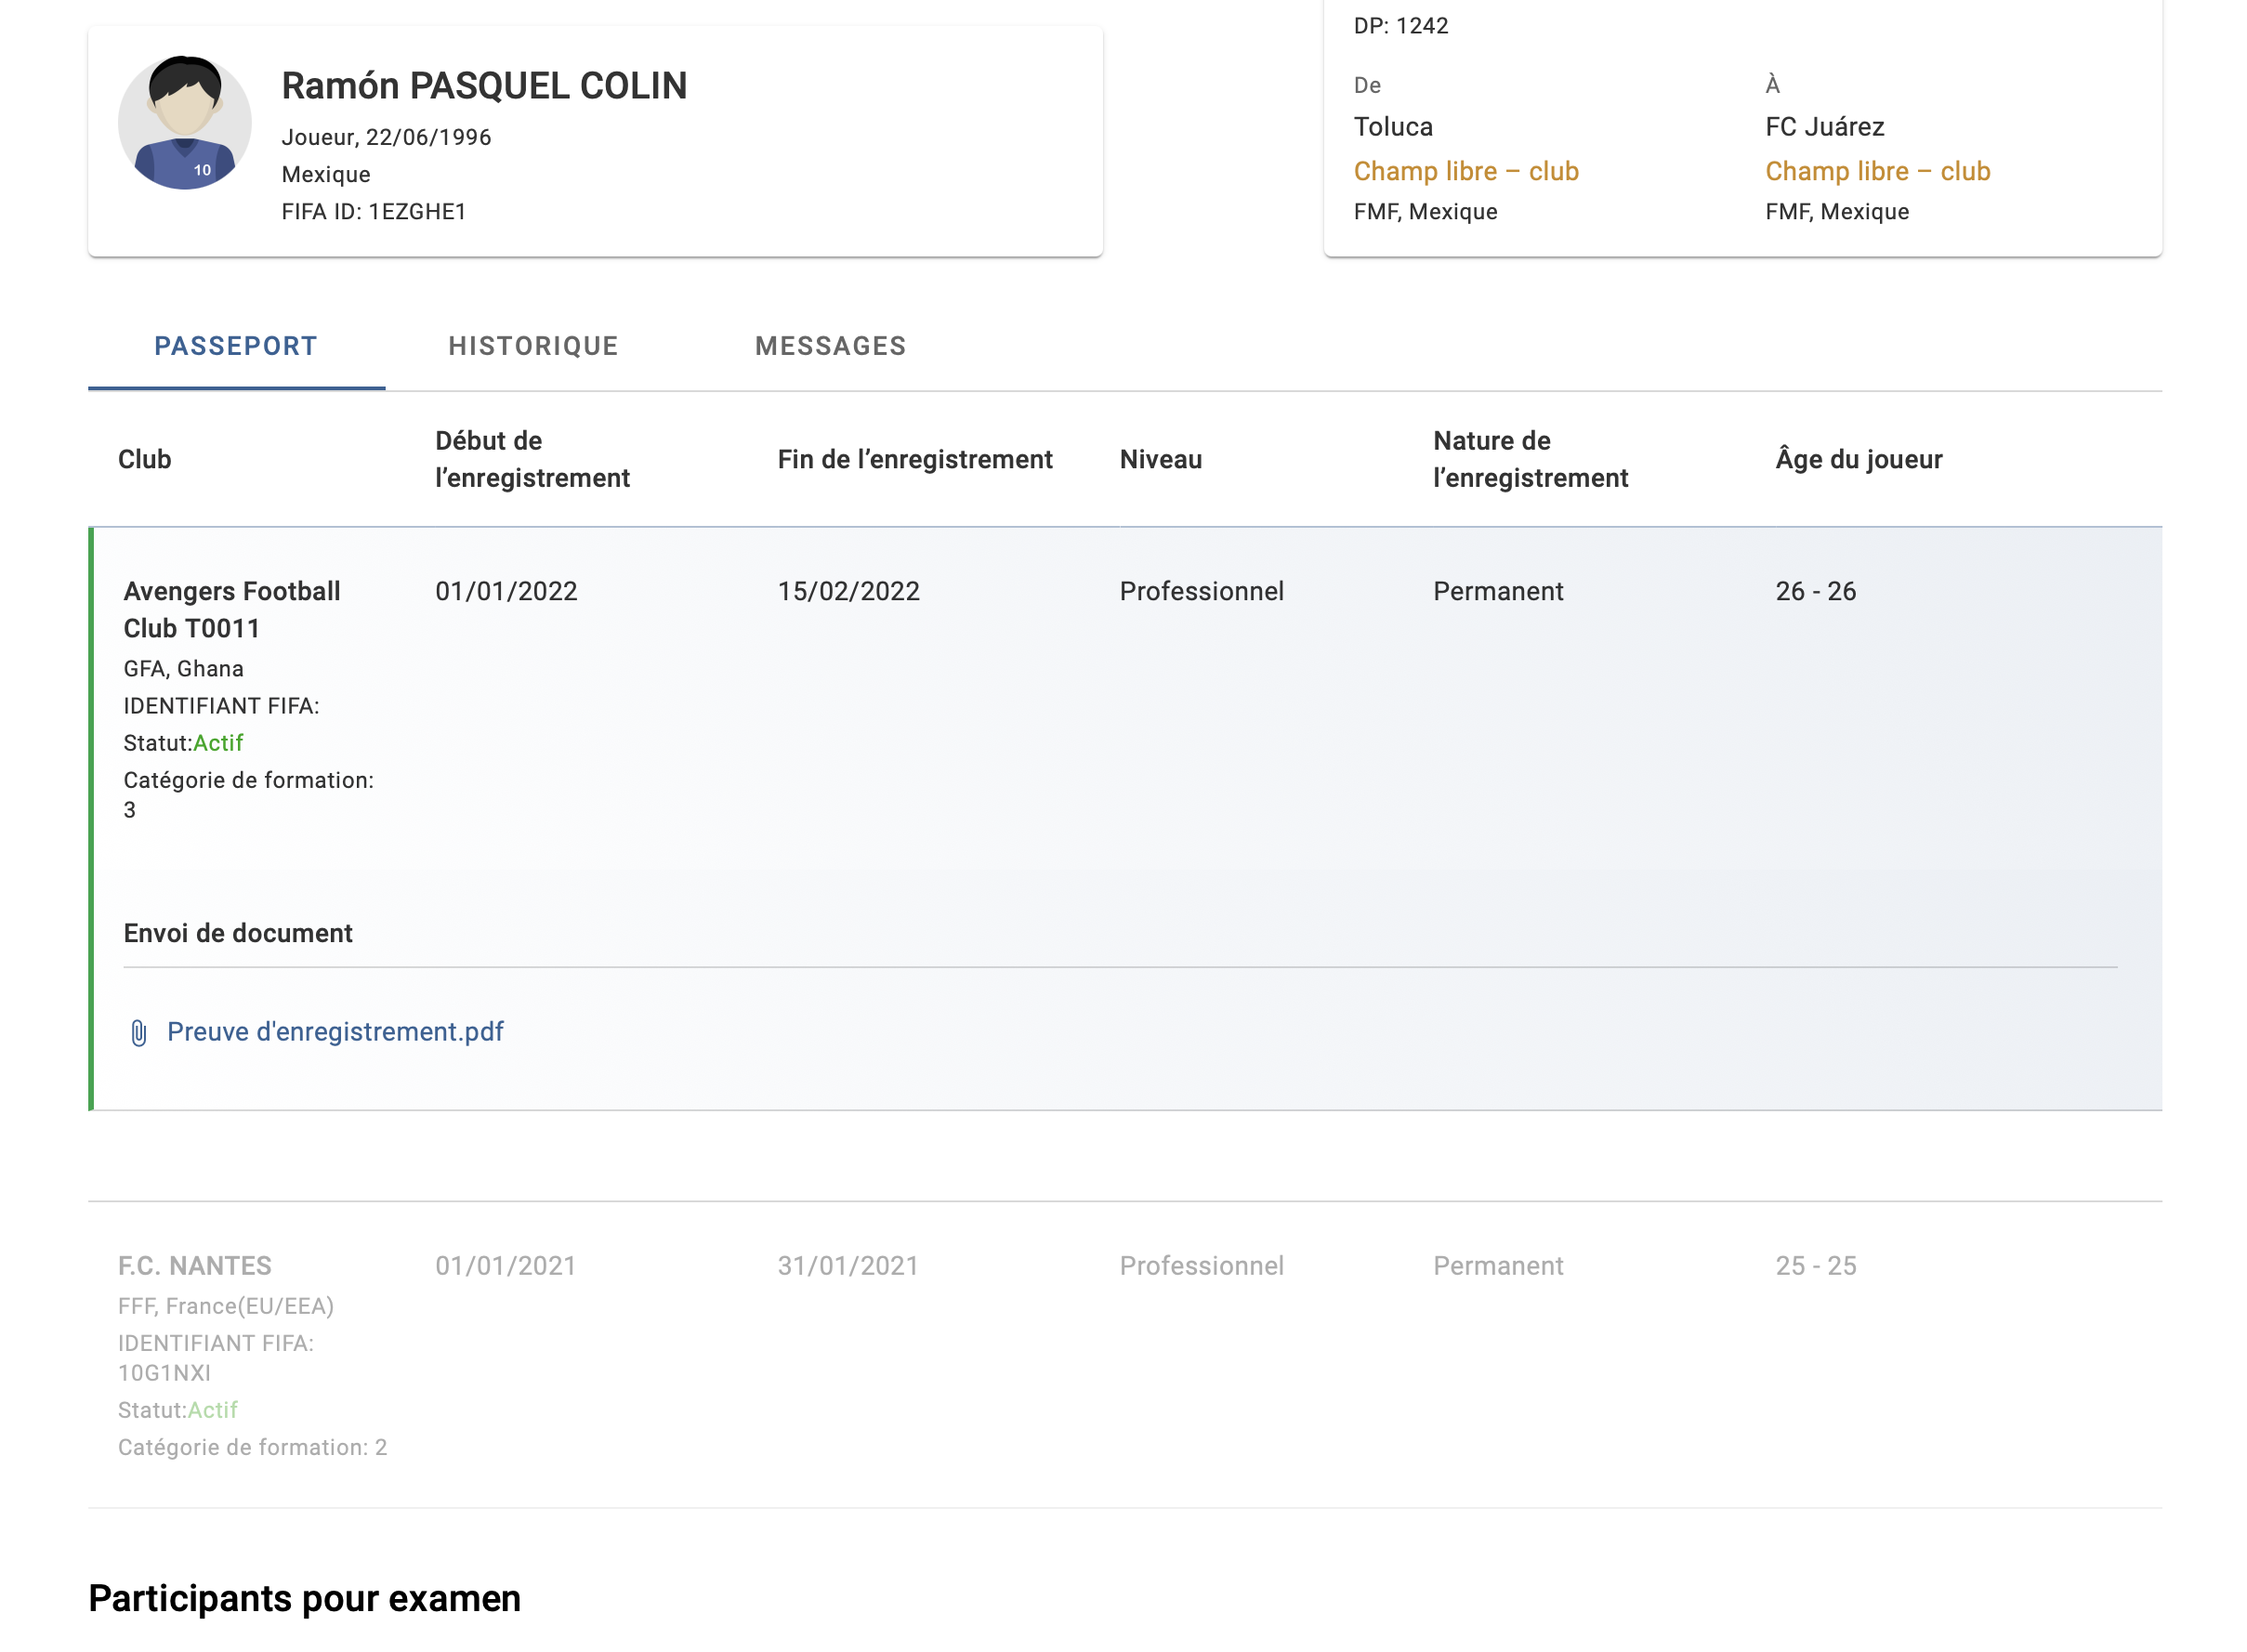The height and width of the screenshot is (1652, 2247).
Task: Click 'FFF, France(EU/EEA)' text
Action: coord(226,1305)
